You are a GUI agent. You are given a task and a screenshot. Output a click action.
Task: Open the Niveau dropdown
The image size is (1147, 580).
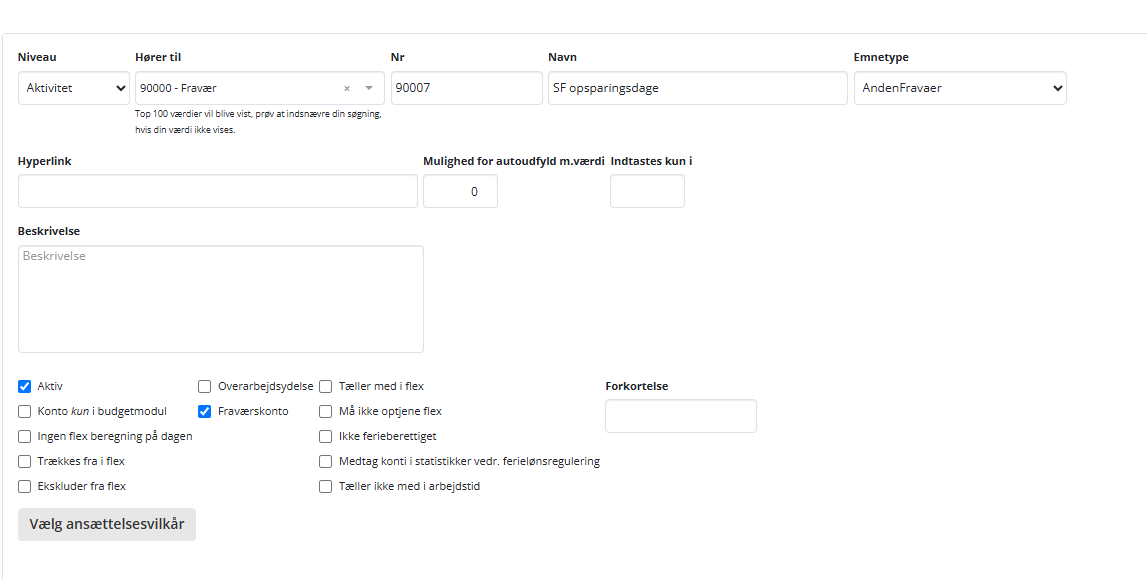pyautogui.click(x=73, y=88)
